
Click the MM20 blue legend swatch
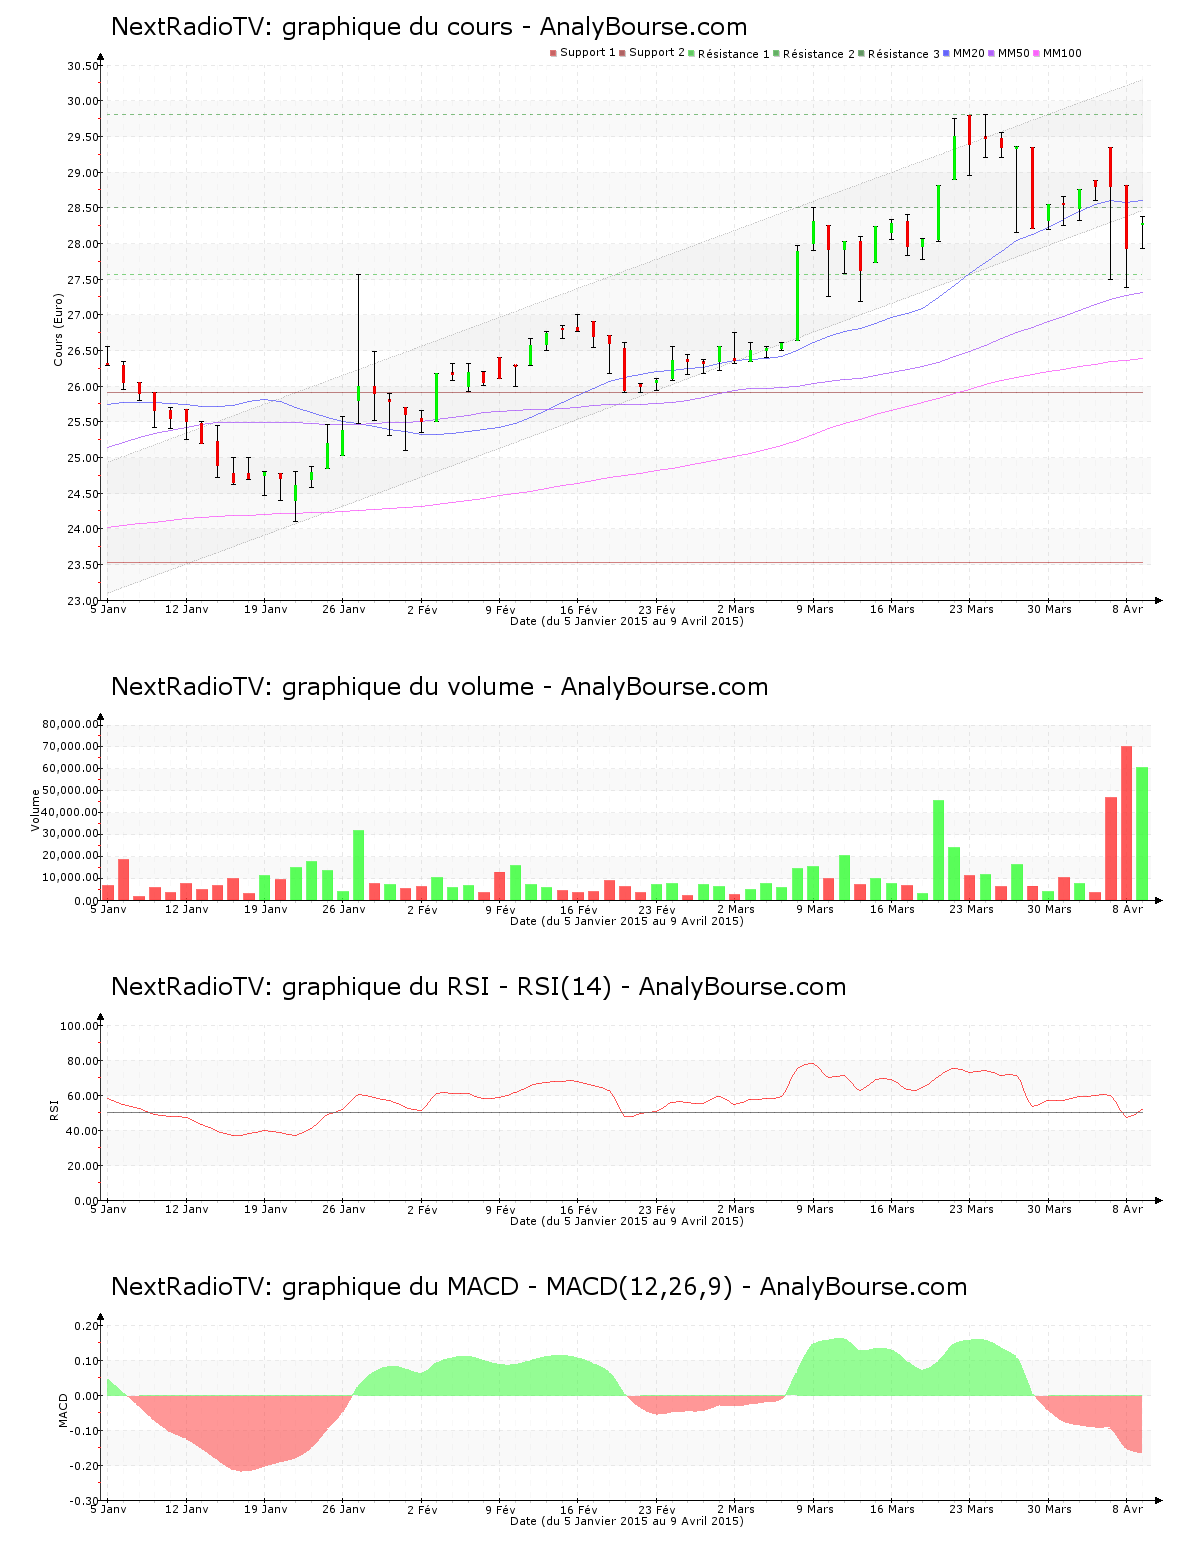pyautogui.click(x=947, y=53)
